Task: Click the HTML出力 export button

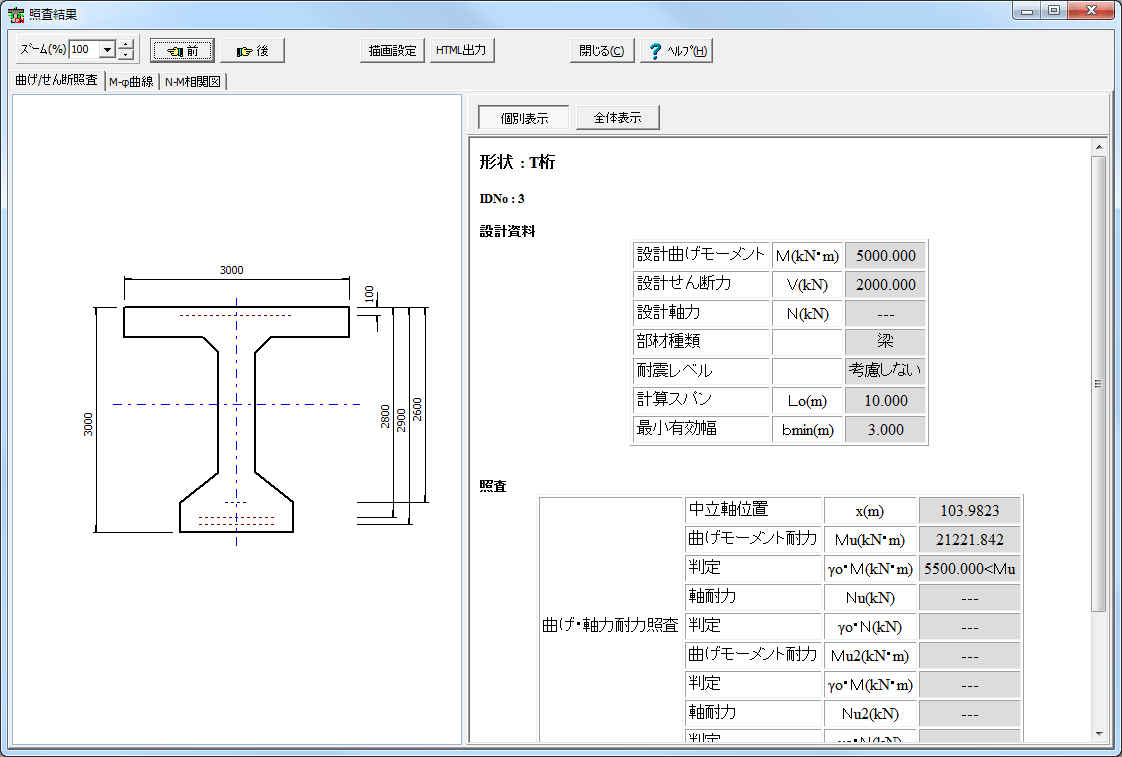Action: 461,51
